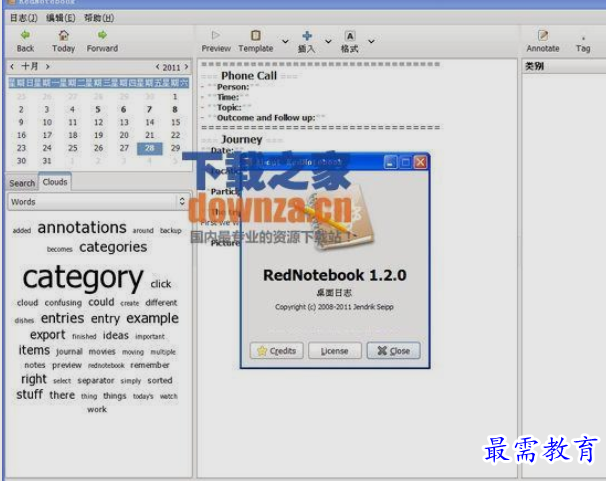The height and width of the screenshot is (481, 606).
Task: Click the blue plus Insert icon
Action: coord(307,36)
